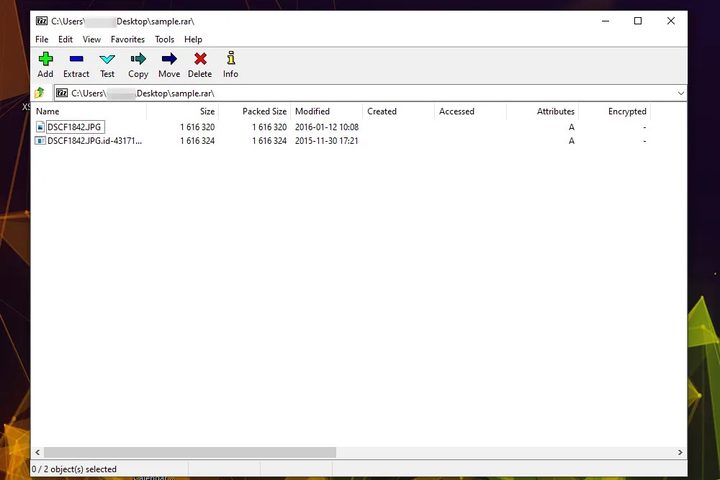Screen dimensions: 720x480
Task: Click the red Delete icon
Action: 200,60
